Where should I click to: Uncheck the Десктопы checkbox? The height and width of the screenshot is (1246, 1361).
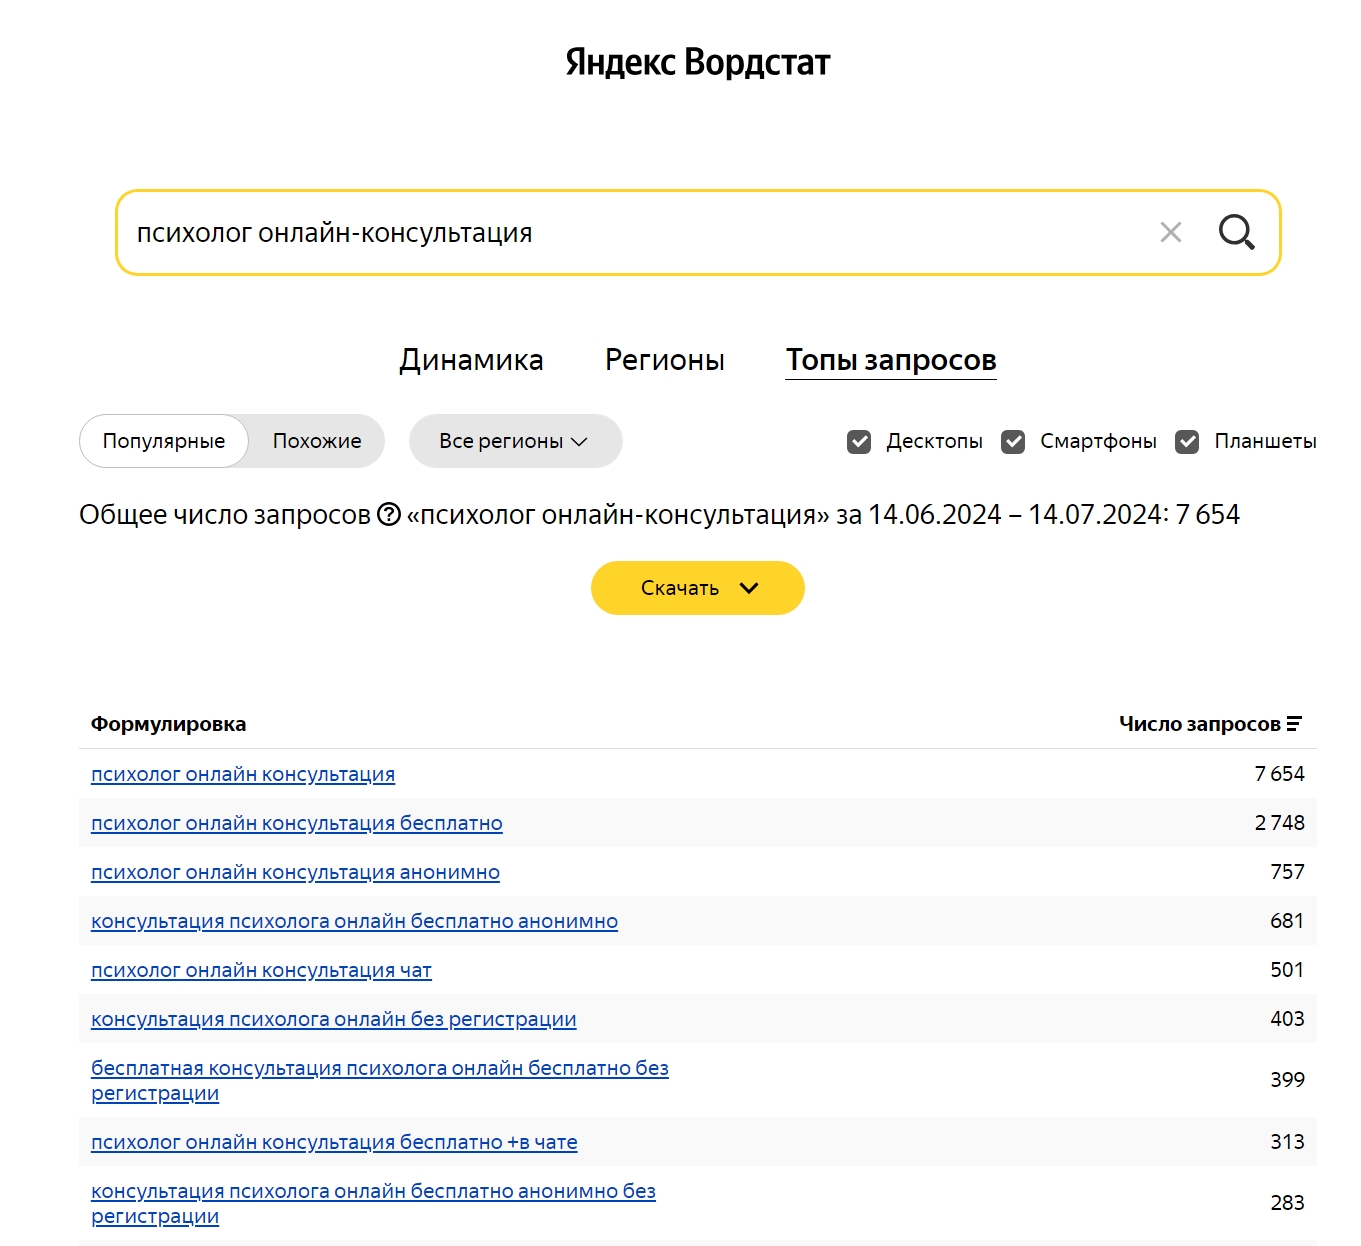(x=859, y=442)
